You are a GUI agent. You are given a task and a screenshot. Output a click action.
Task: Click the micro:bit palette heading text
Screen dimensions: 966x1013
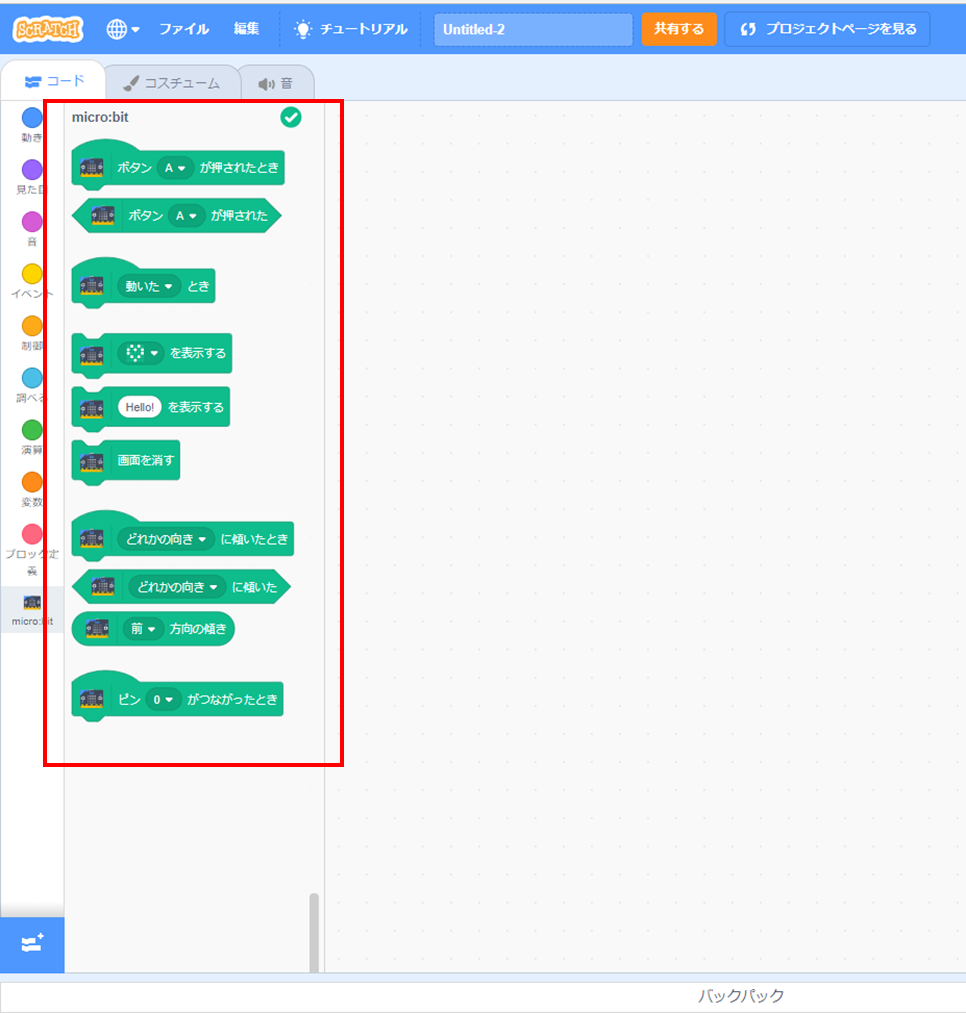click(100, 117)
